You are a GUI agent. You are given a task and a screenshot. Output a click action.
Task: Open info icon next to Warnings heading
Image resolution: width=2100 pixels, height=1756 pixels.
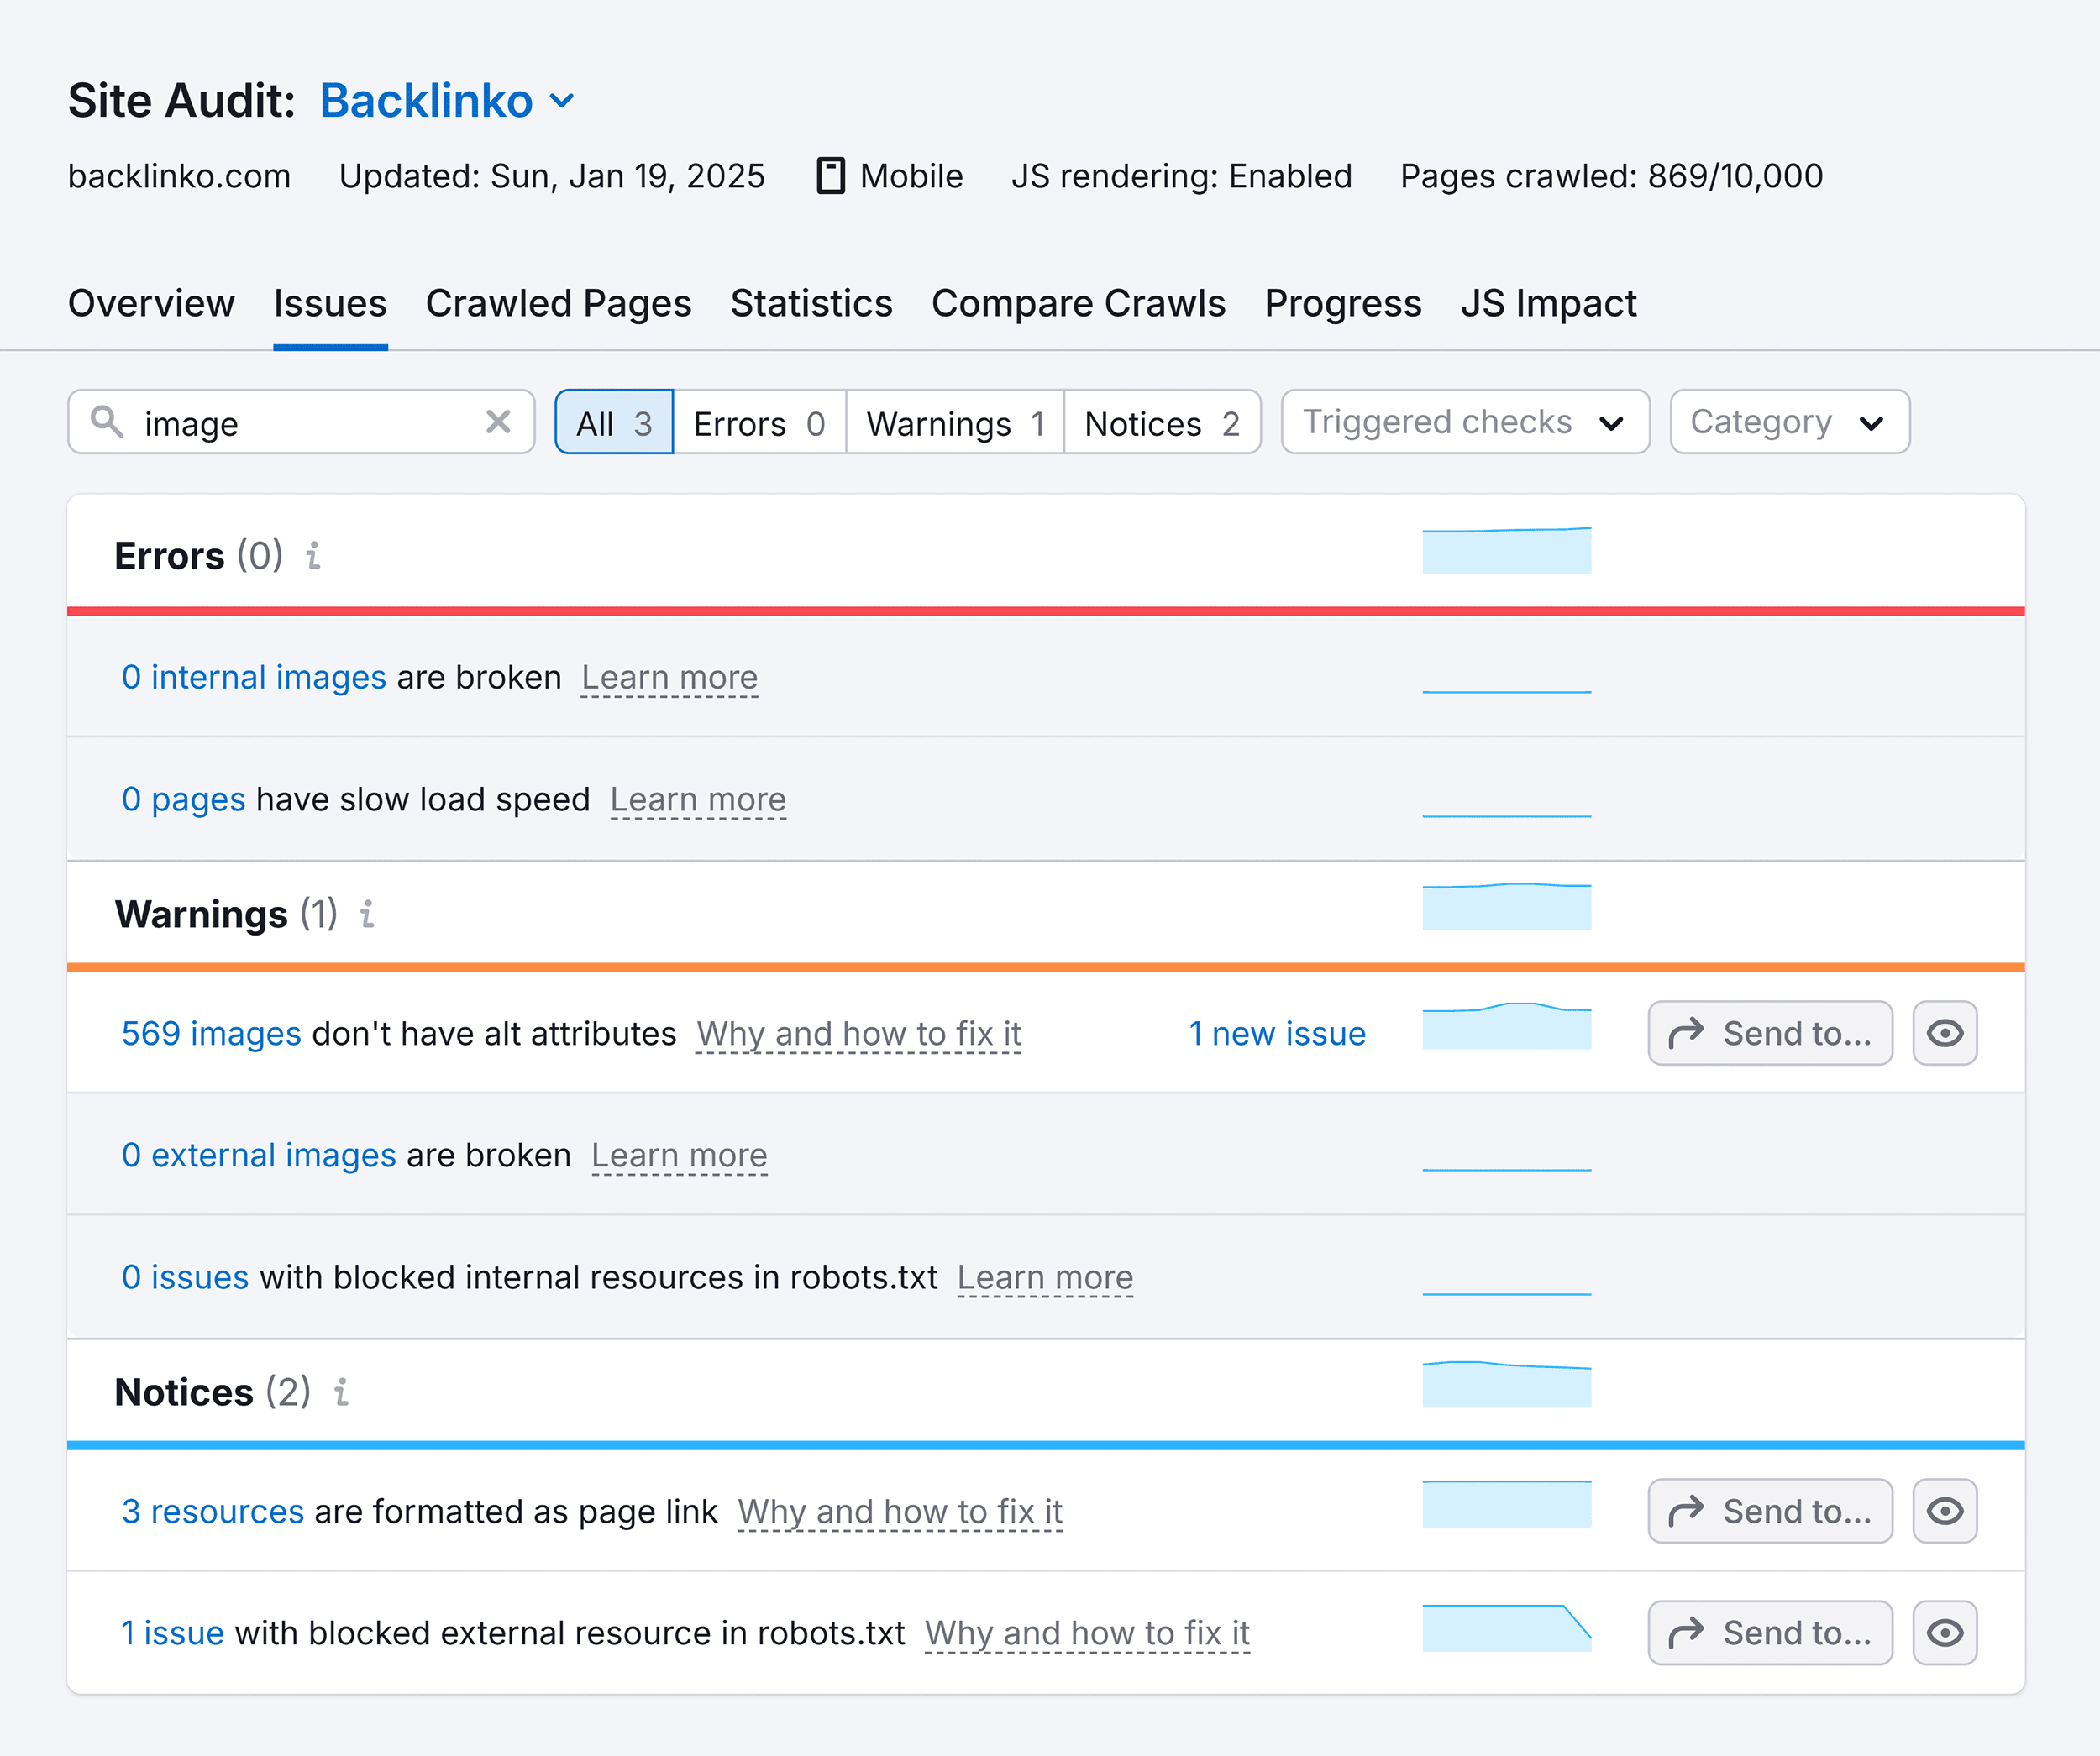[x=367, y=914]
